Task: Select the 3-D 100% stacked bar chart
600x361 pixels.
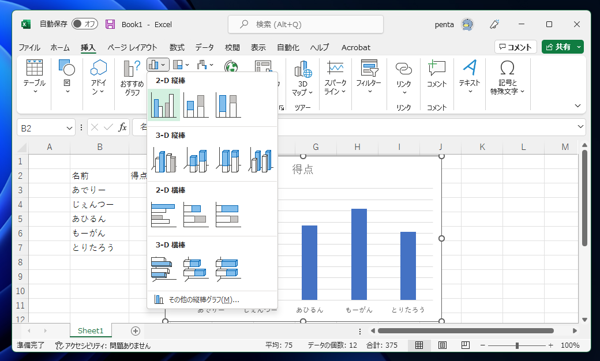Action: (228, 269)
